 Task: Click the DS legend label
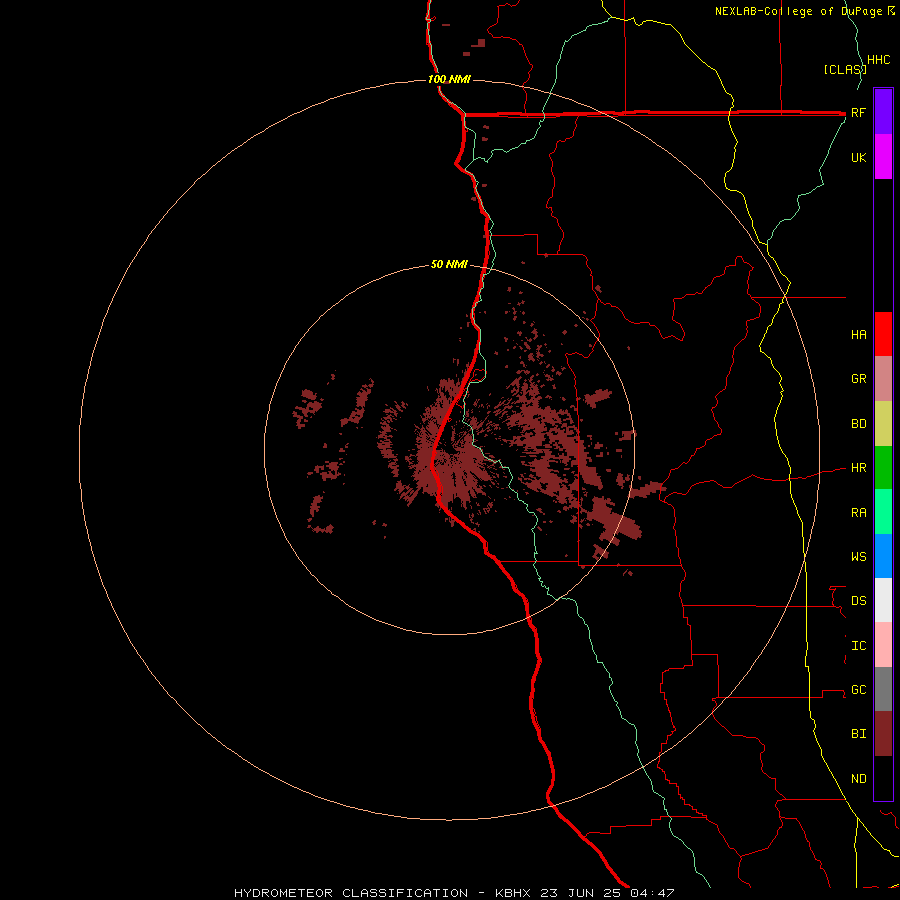pos(859,600)
